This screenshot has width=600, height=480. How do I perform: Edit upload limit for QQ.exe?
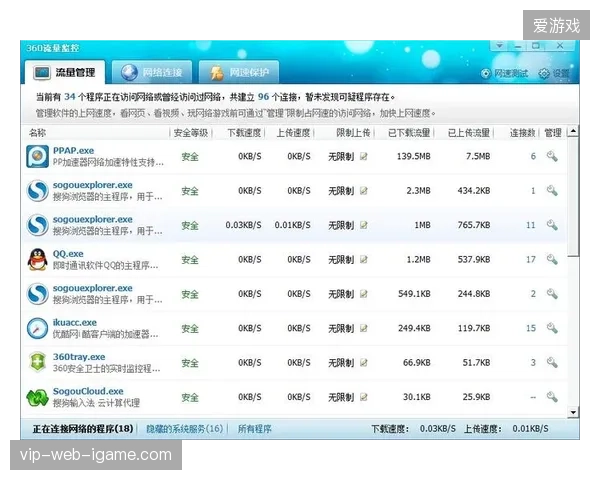click(364, 260)
